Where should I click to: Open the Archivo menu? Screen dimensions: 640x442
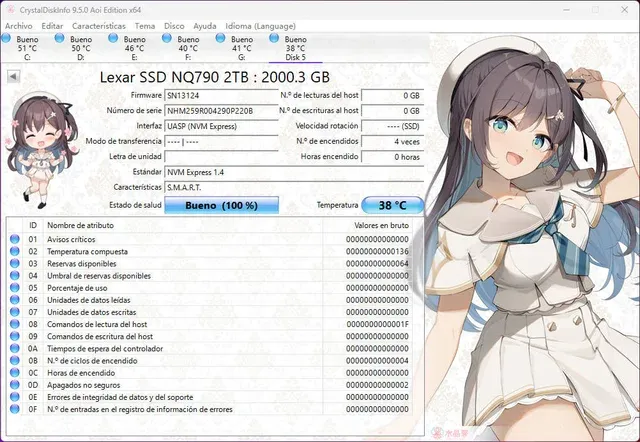18,26
